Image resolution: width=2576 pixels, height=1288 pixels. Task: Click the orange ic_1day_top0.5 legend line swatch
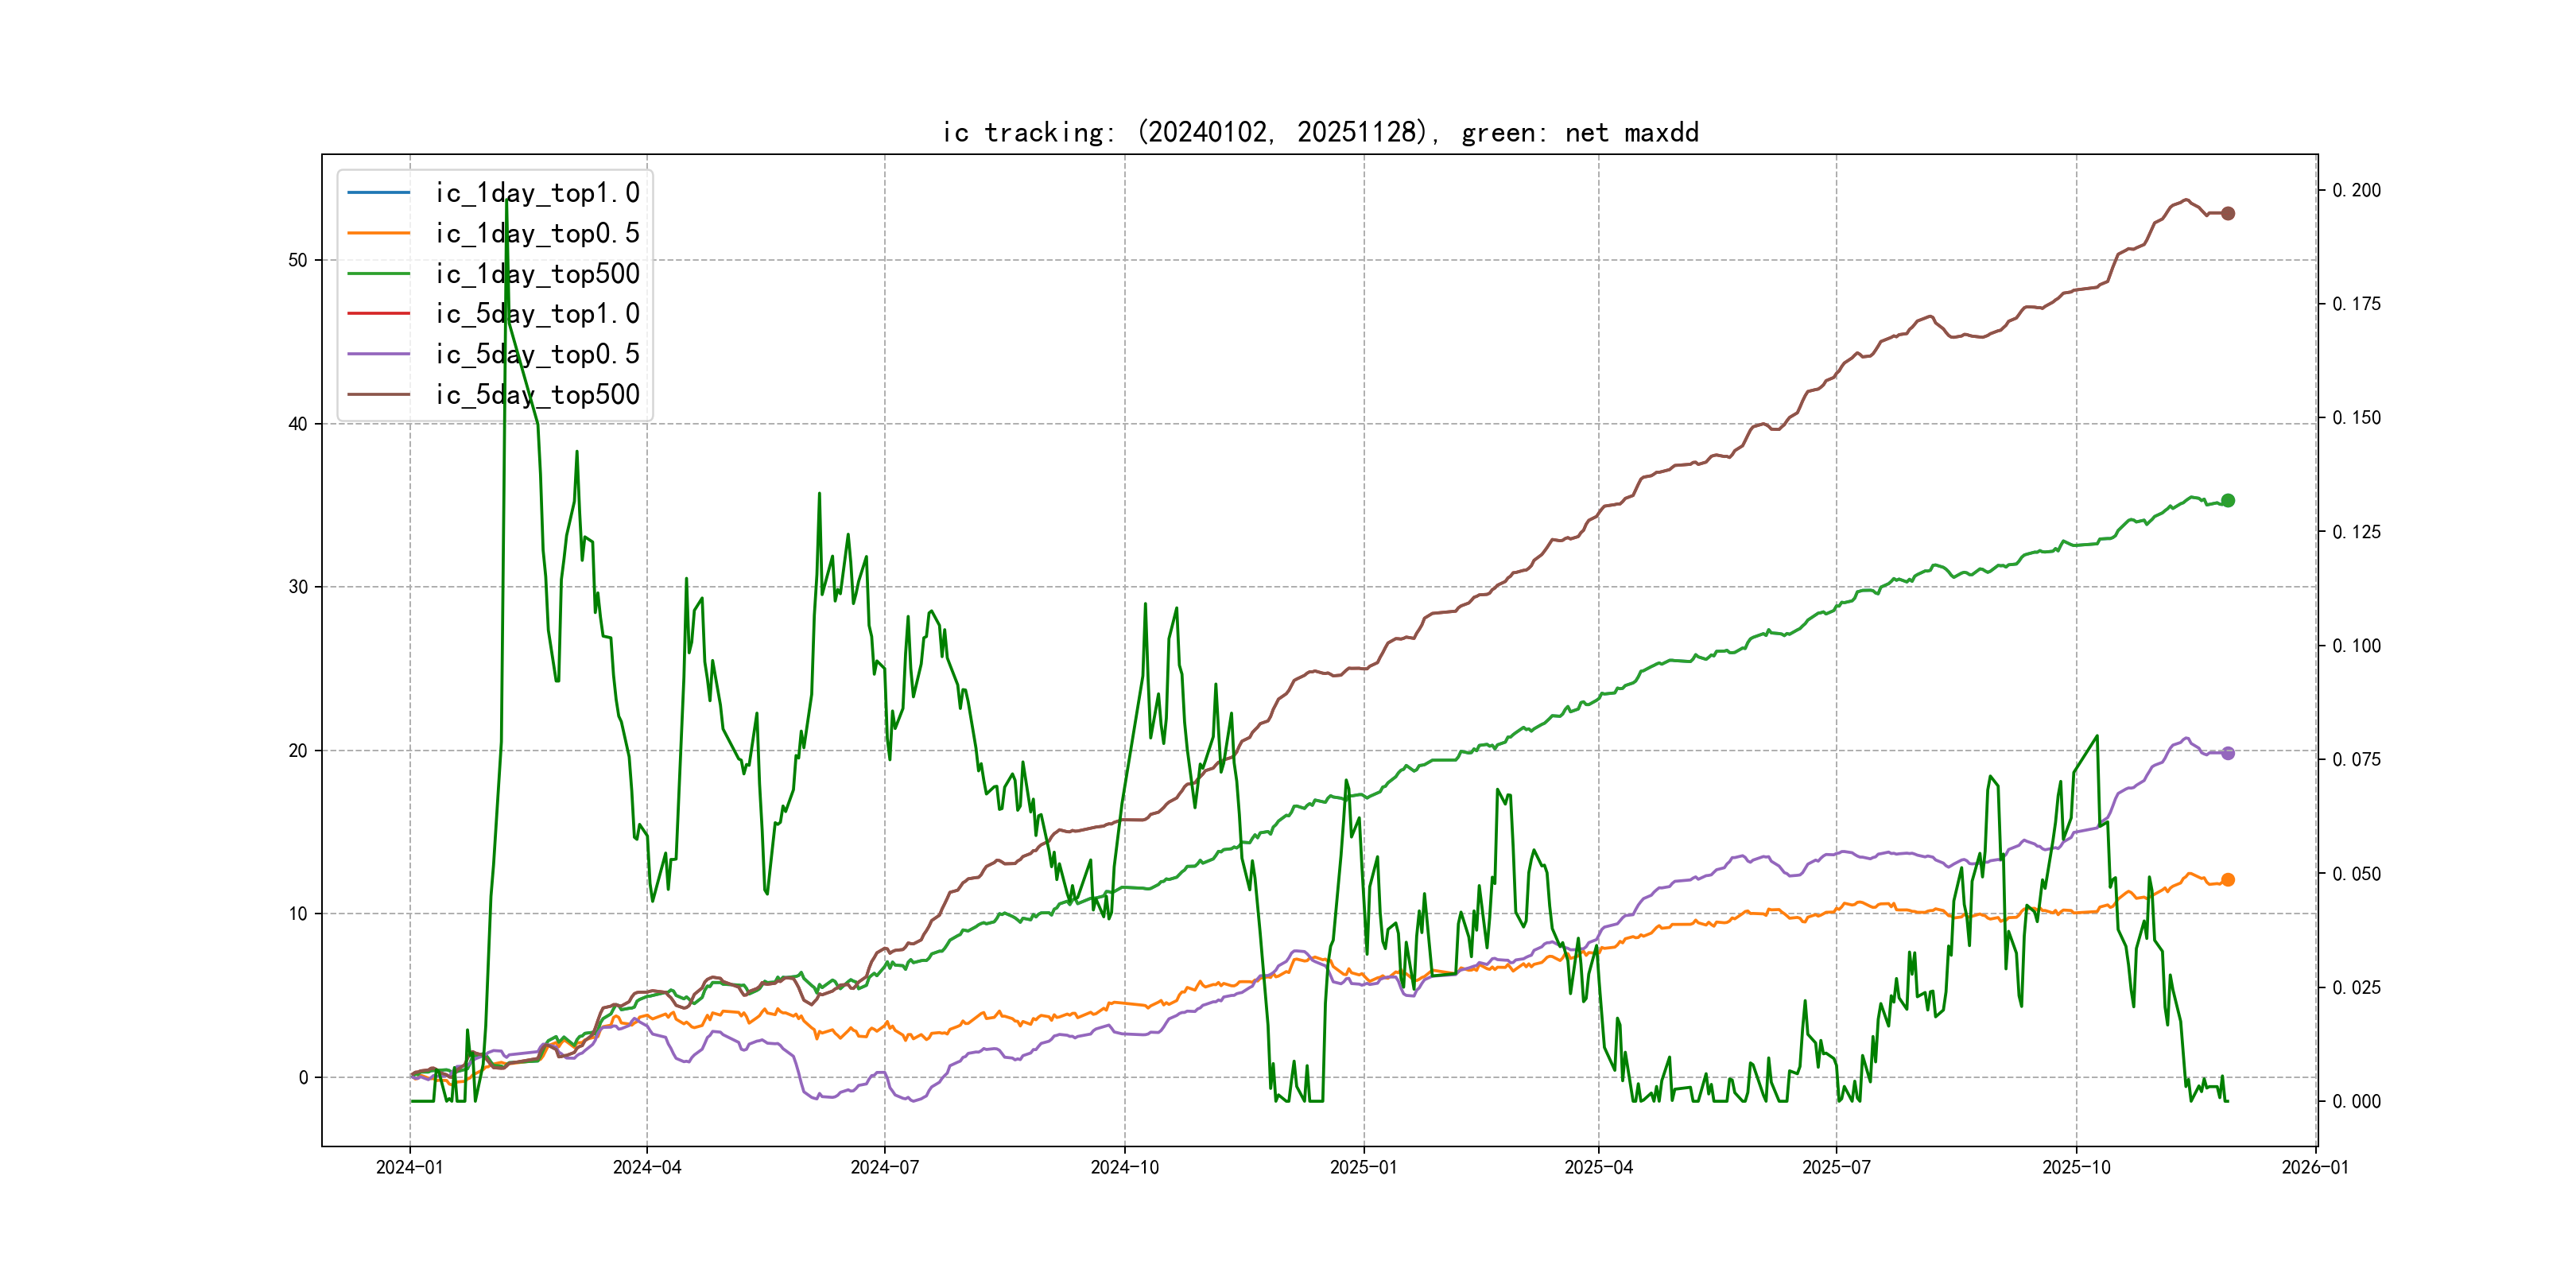pyautogui.click(x=378, y=233)
